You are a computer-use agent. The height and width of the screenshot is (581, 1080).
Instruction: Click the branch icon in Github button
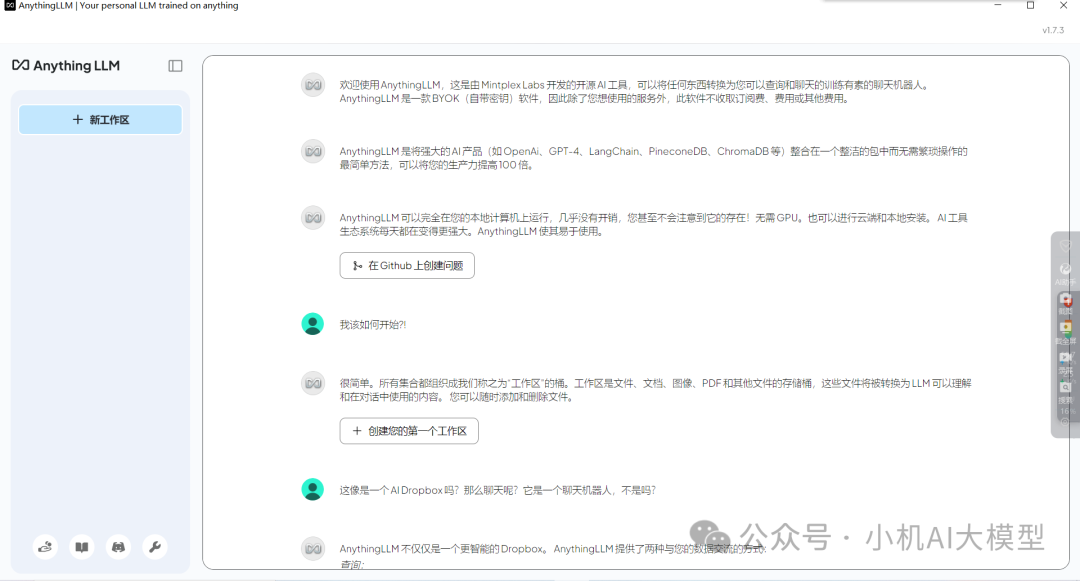click(x=357, y=266)
